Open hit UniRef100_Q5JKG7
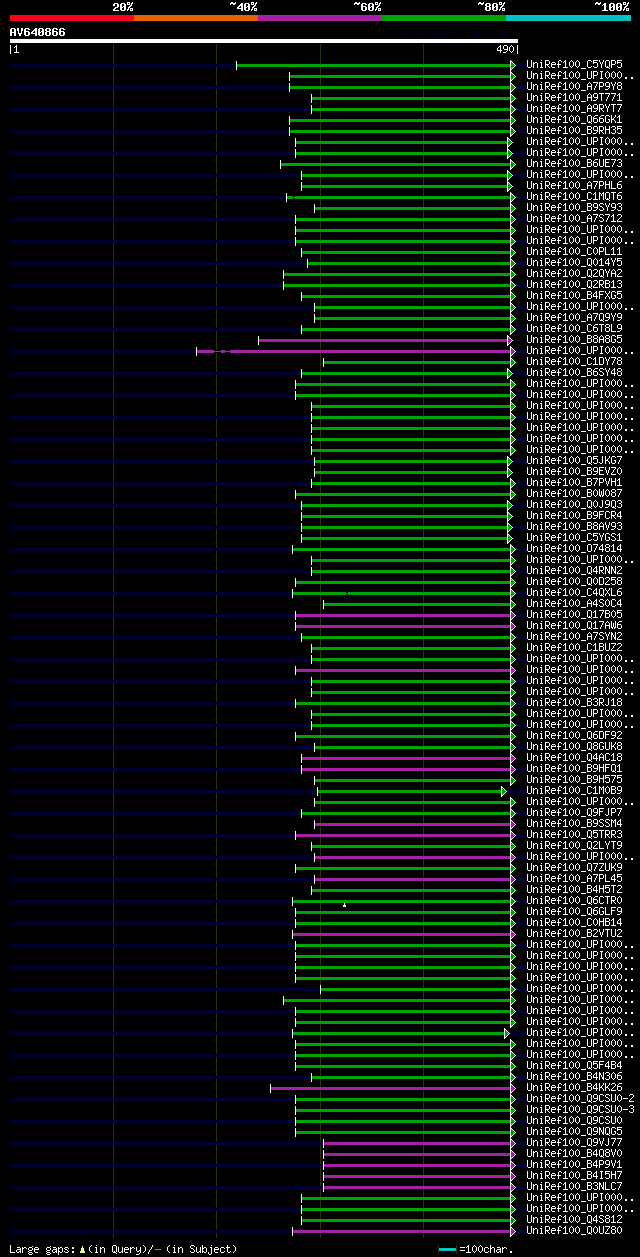The width and height of the screenshot is (640, 1257). click(574, 461)
